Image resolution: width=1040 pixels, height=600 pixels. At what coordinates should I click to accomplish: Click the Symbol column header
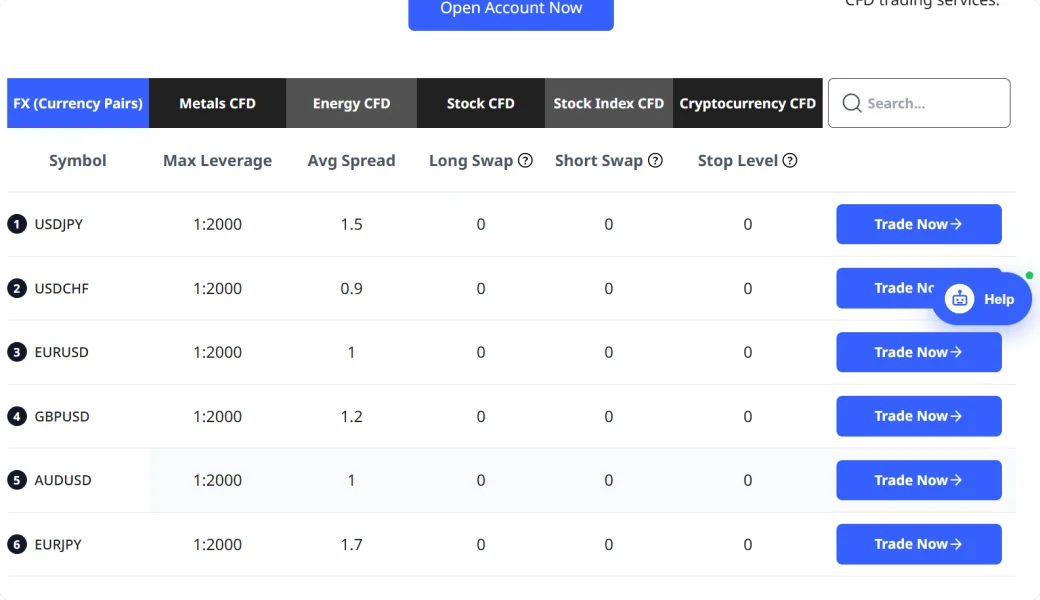coord(78,160)
